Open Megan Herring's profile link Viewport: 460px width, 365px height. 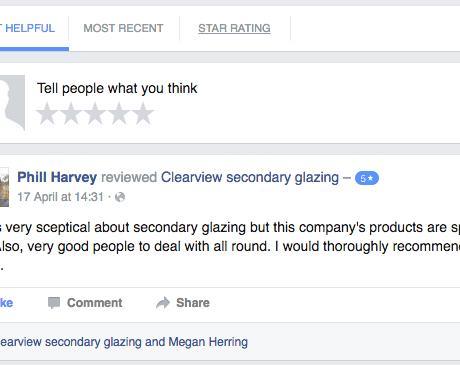[x=208, y=342]
